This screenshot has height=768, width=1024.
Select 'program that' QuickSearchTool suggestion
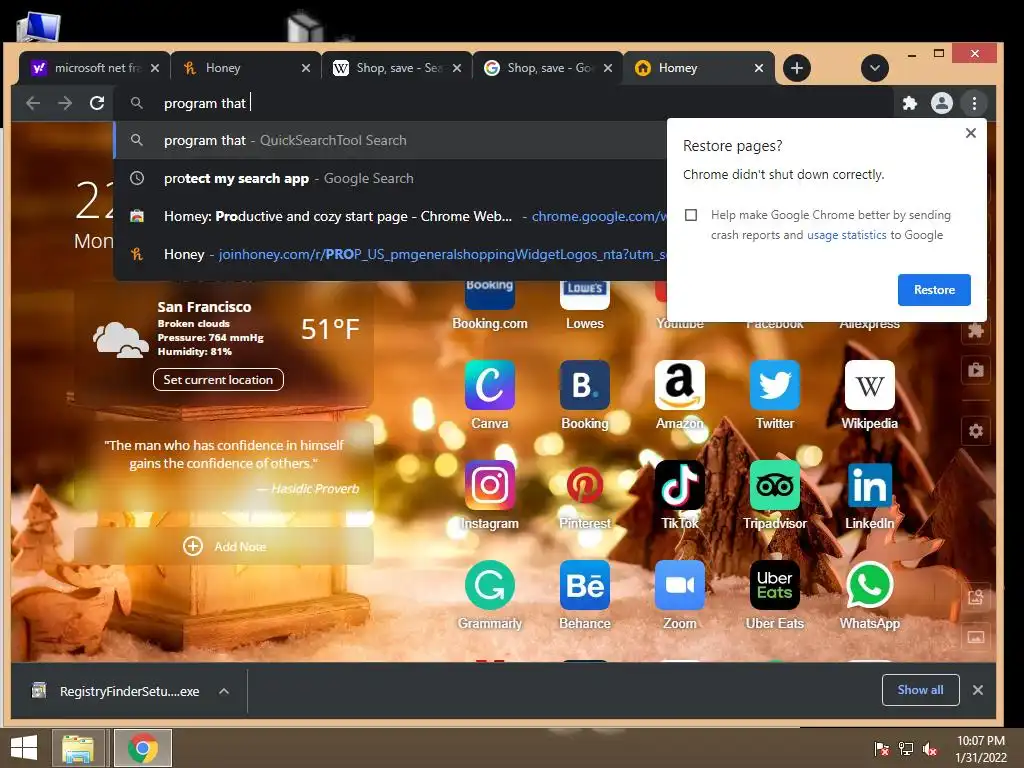391,140
